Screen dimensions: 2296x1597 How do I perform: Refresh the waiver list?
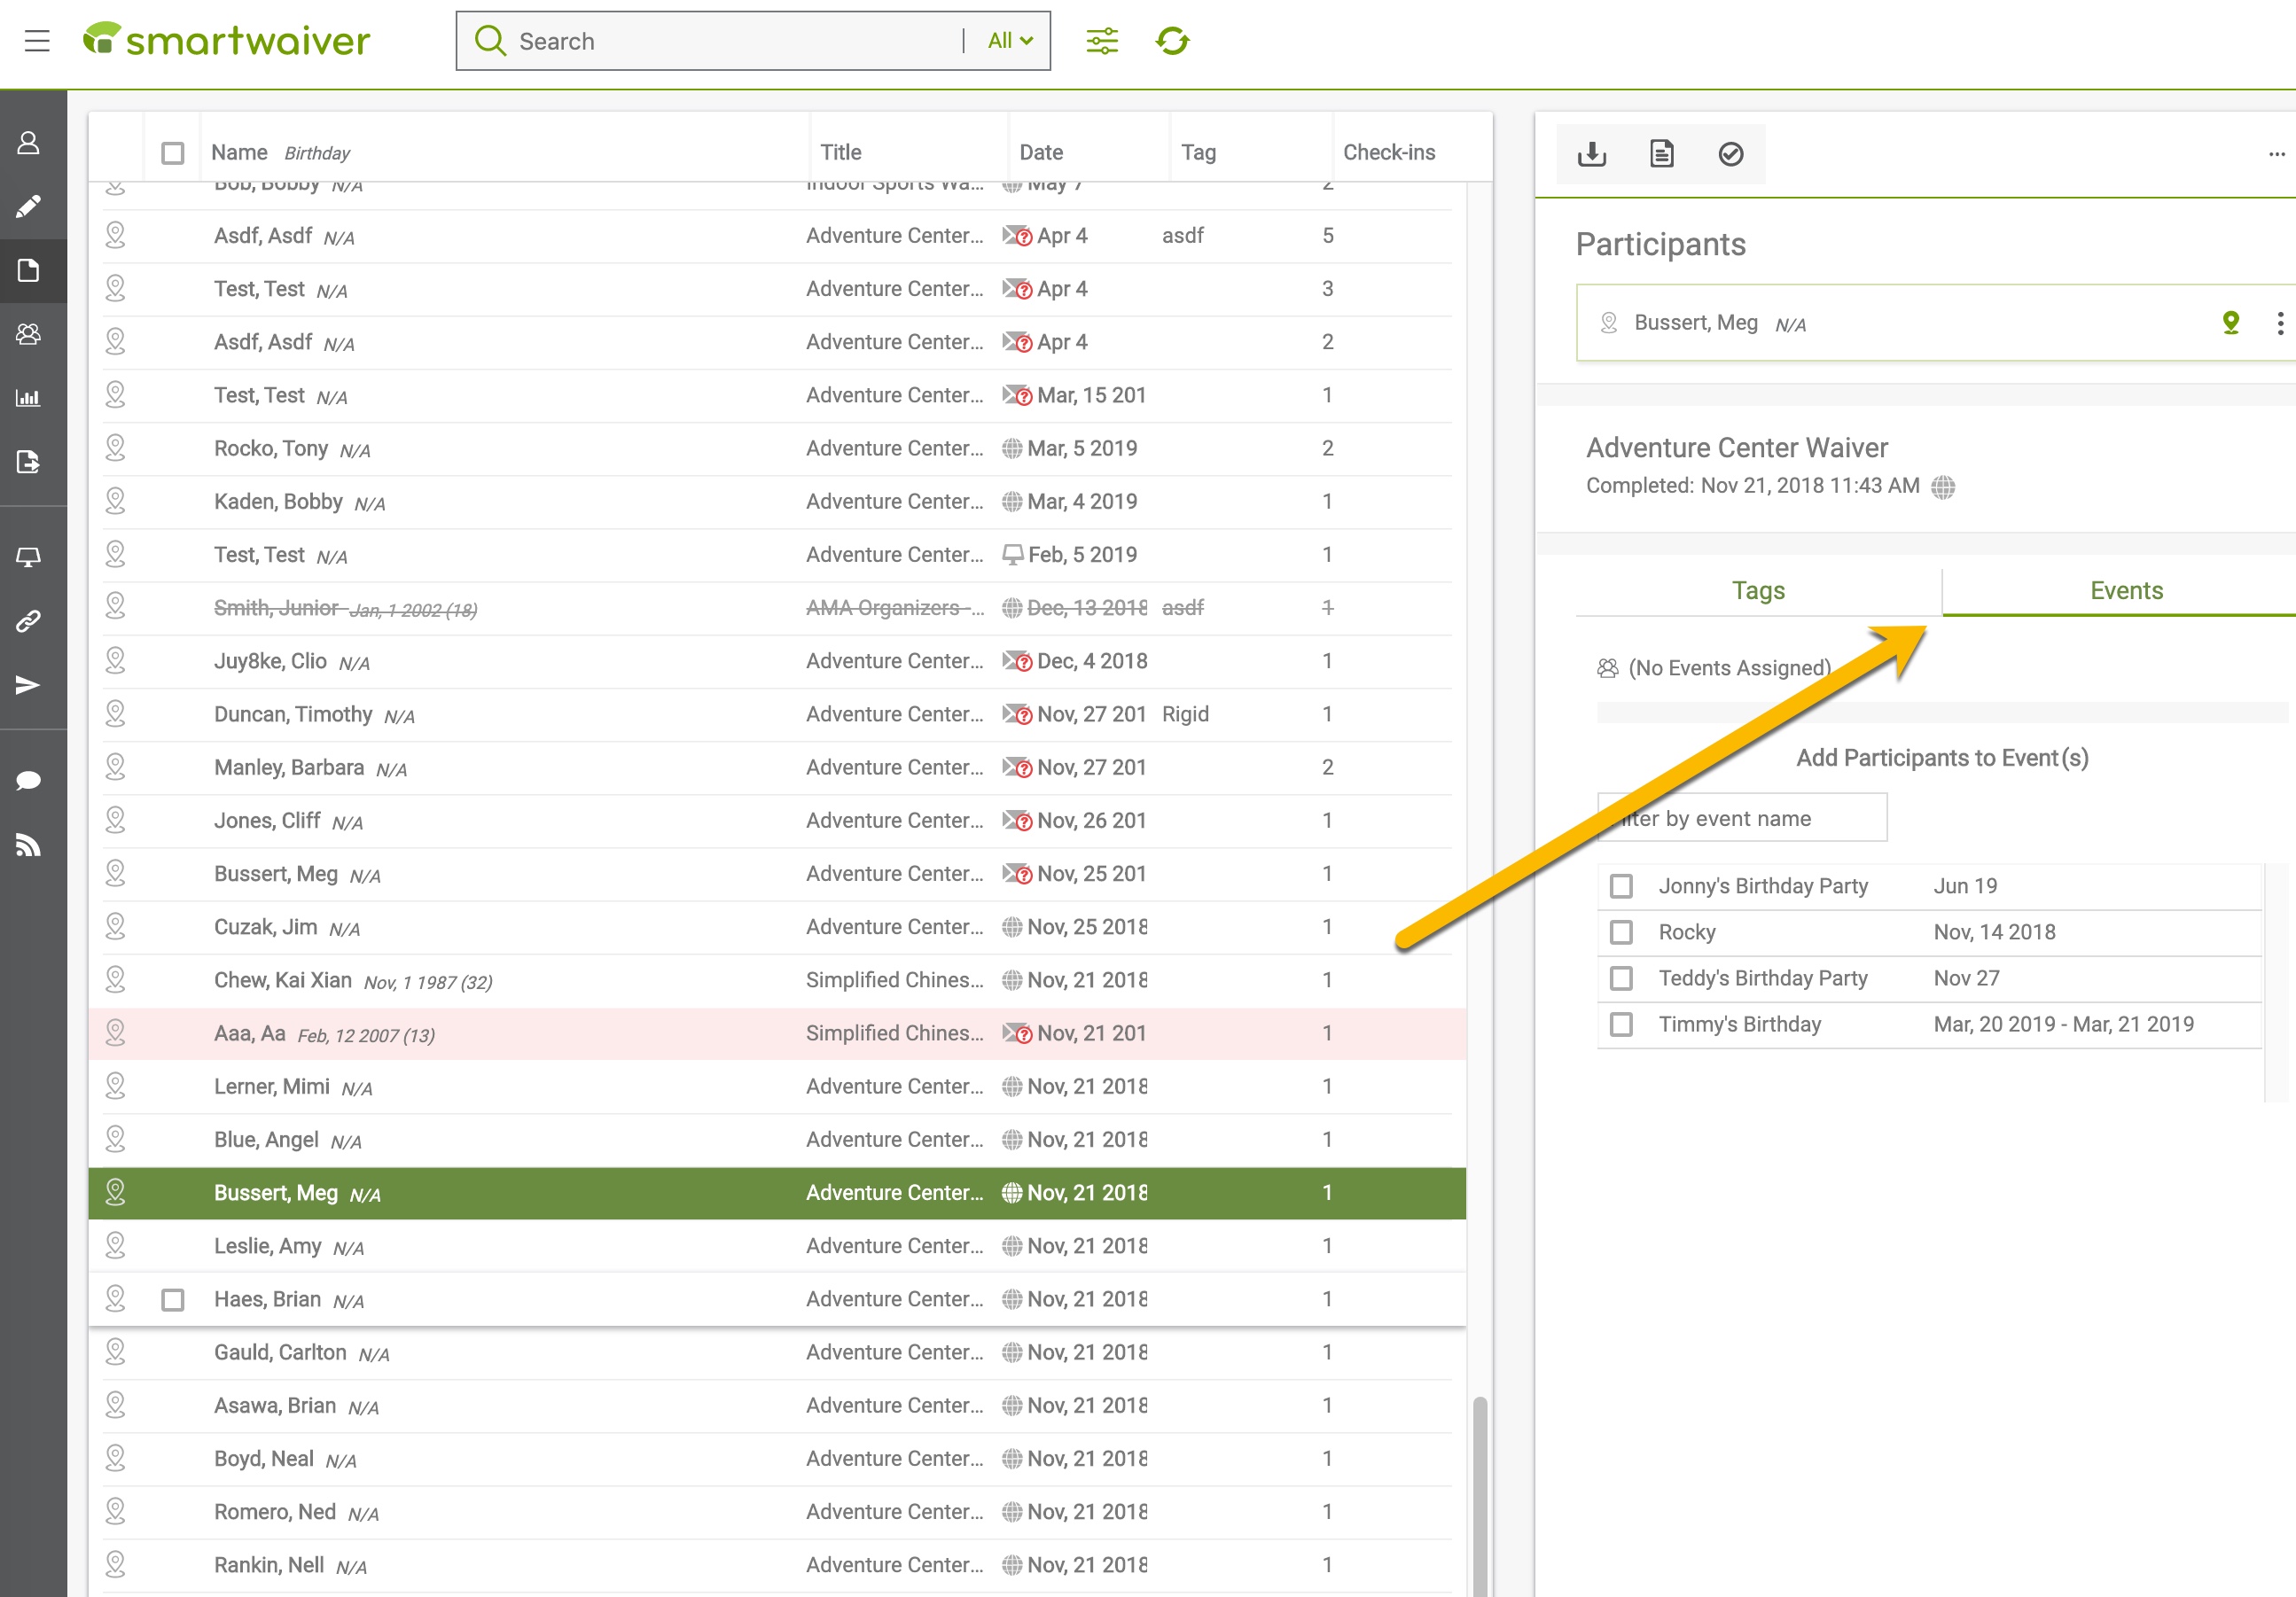coord(1172,41)
